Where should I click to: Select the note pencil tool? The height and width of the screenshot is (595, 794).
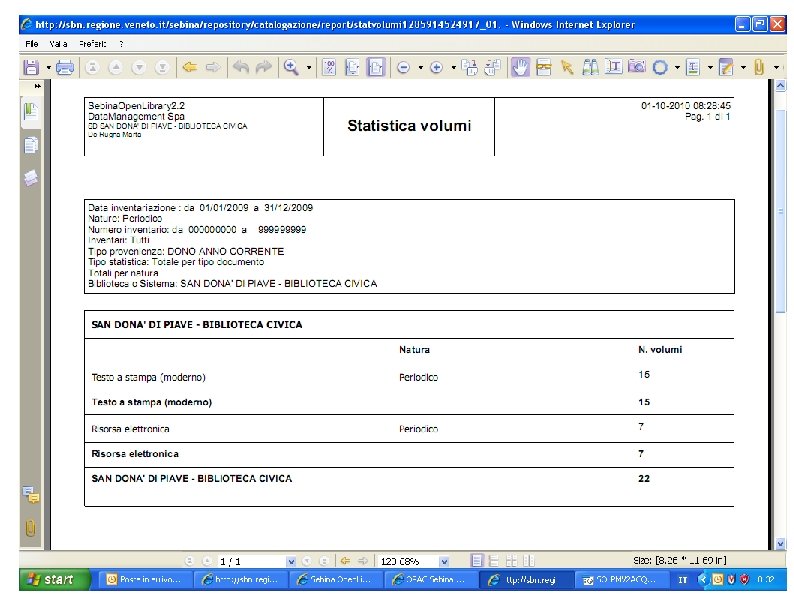coord(726,67)
